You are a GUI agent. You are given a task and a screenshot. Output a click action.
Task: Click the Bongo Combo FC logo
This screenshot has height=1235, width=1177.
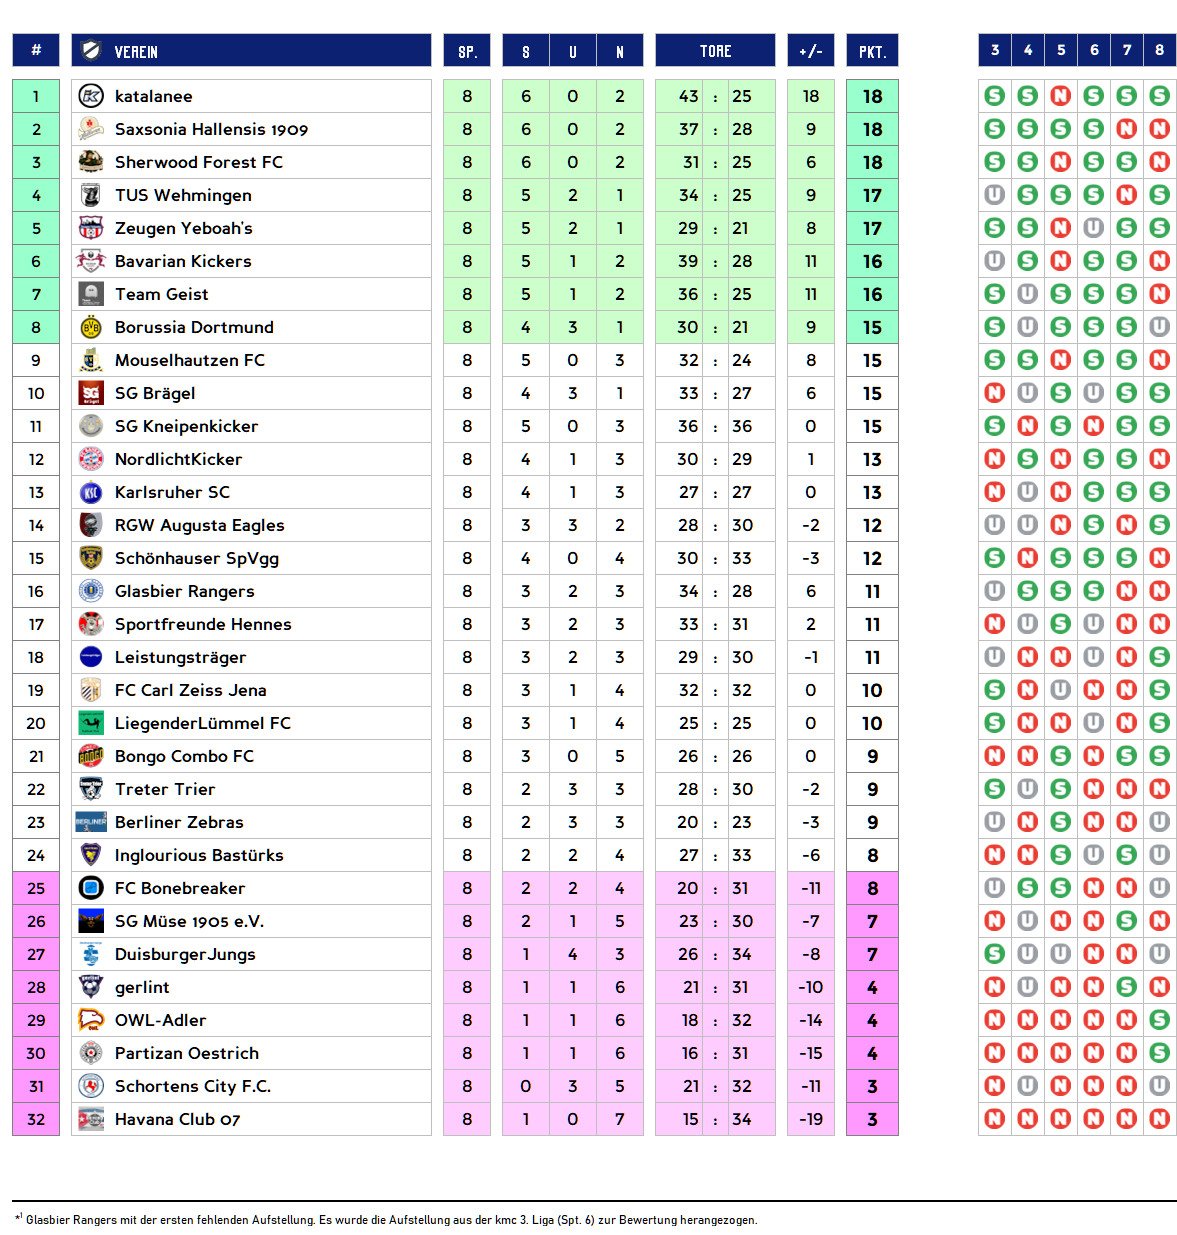(91, 756)
